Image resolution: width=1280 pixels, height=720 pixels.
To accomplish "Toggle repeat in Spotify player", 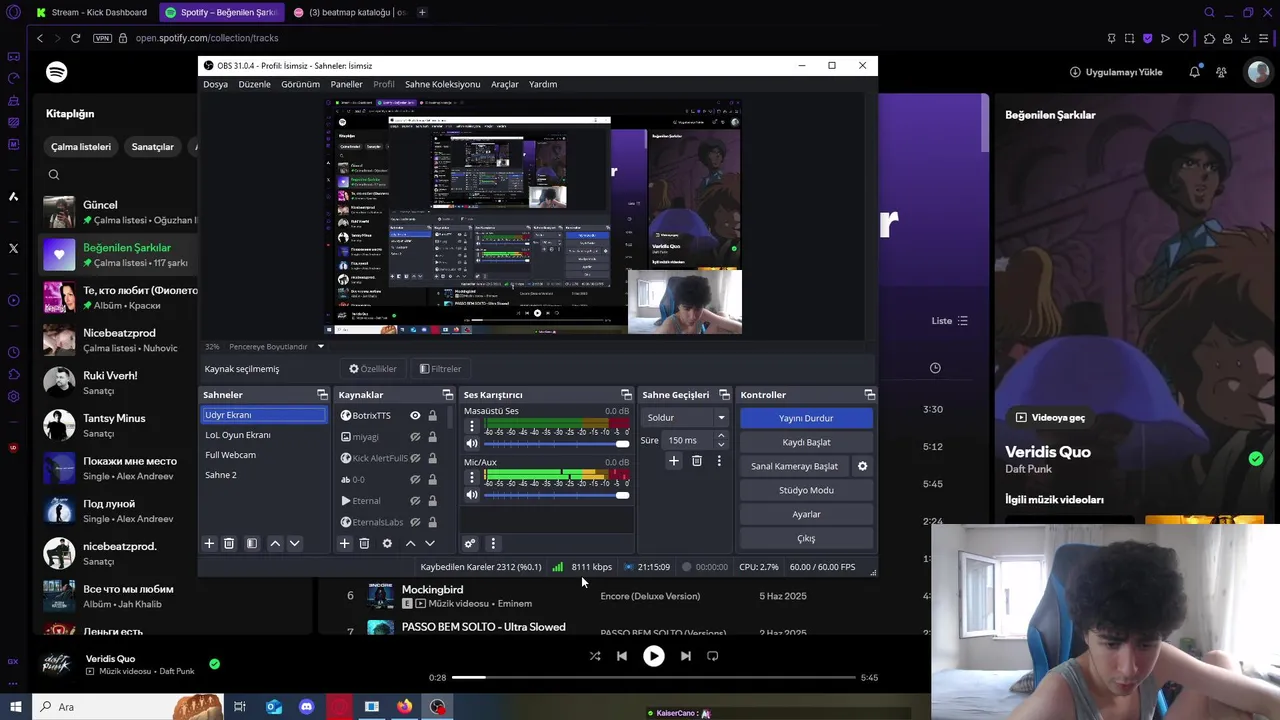I will pyautogui.click(x=713, y=656).
